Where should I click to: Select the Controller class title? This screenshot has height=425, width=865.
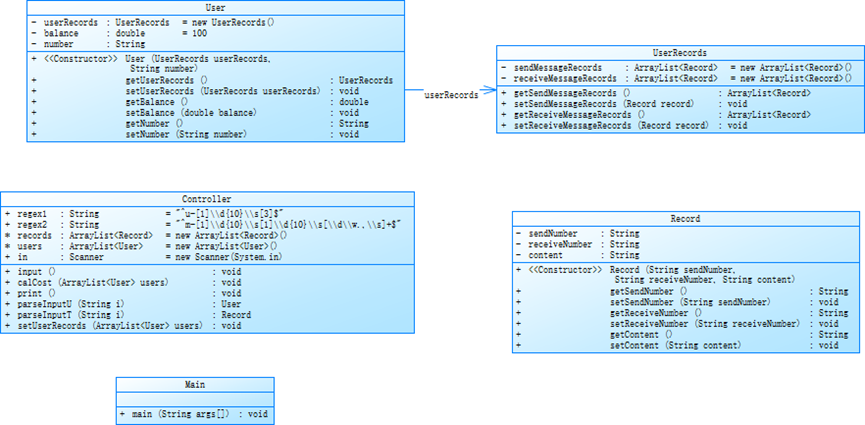[x=207, y=199]
